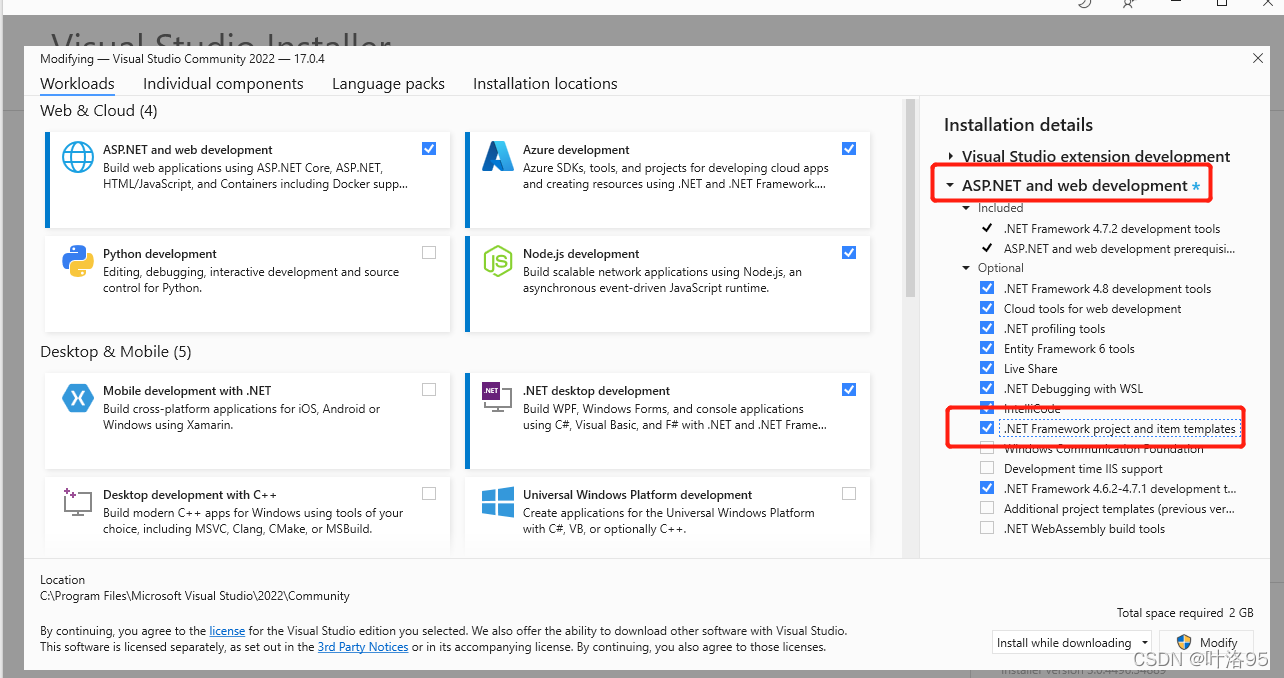This screenshot has height=678, width=1284.
Task: Click the Node.js development hexagon icon
Action: point(497,261)
